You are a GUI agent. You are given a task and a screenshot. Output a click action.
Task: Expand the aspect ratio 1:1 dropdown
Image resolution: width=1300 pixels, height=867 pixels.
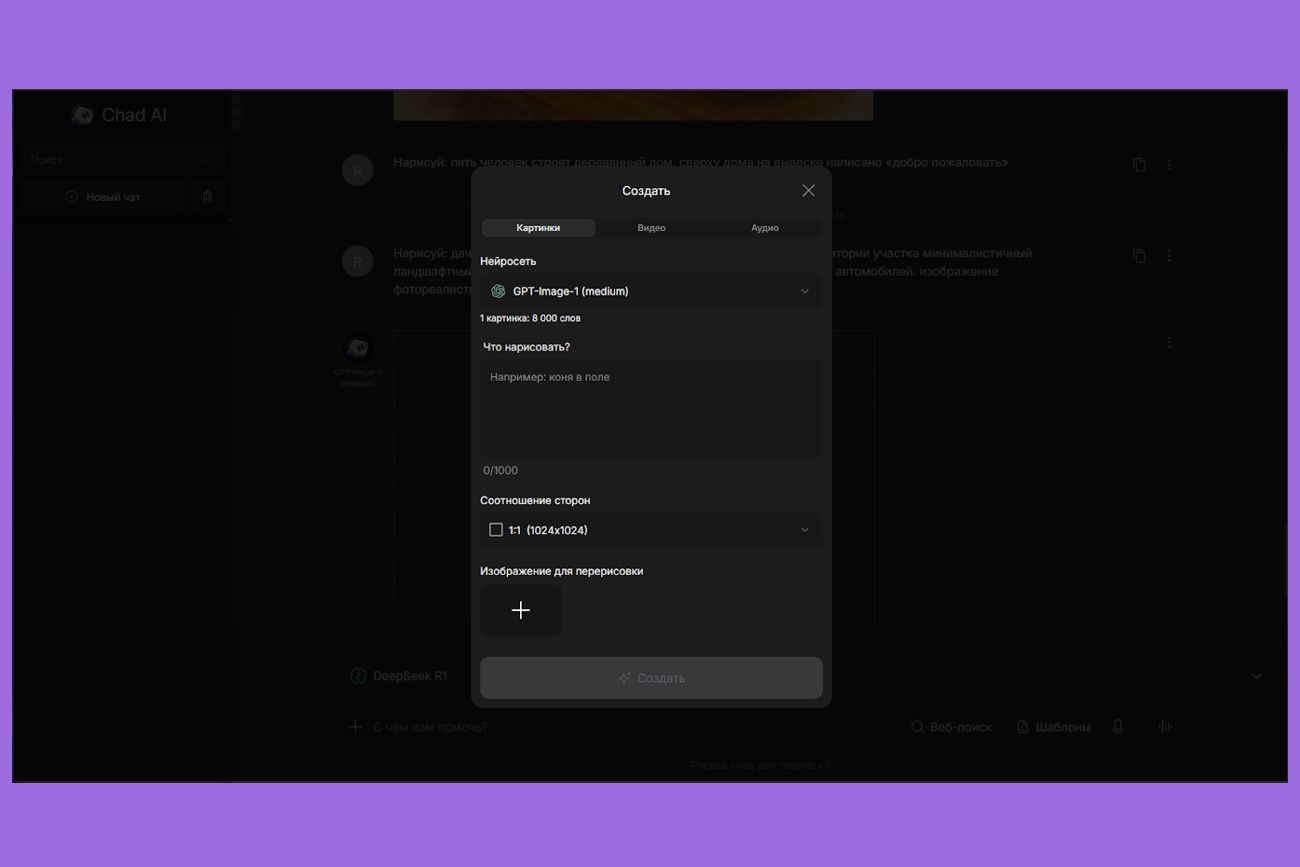coord(651,530)
